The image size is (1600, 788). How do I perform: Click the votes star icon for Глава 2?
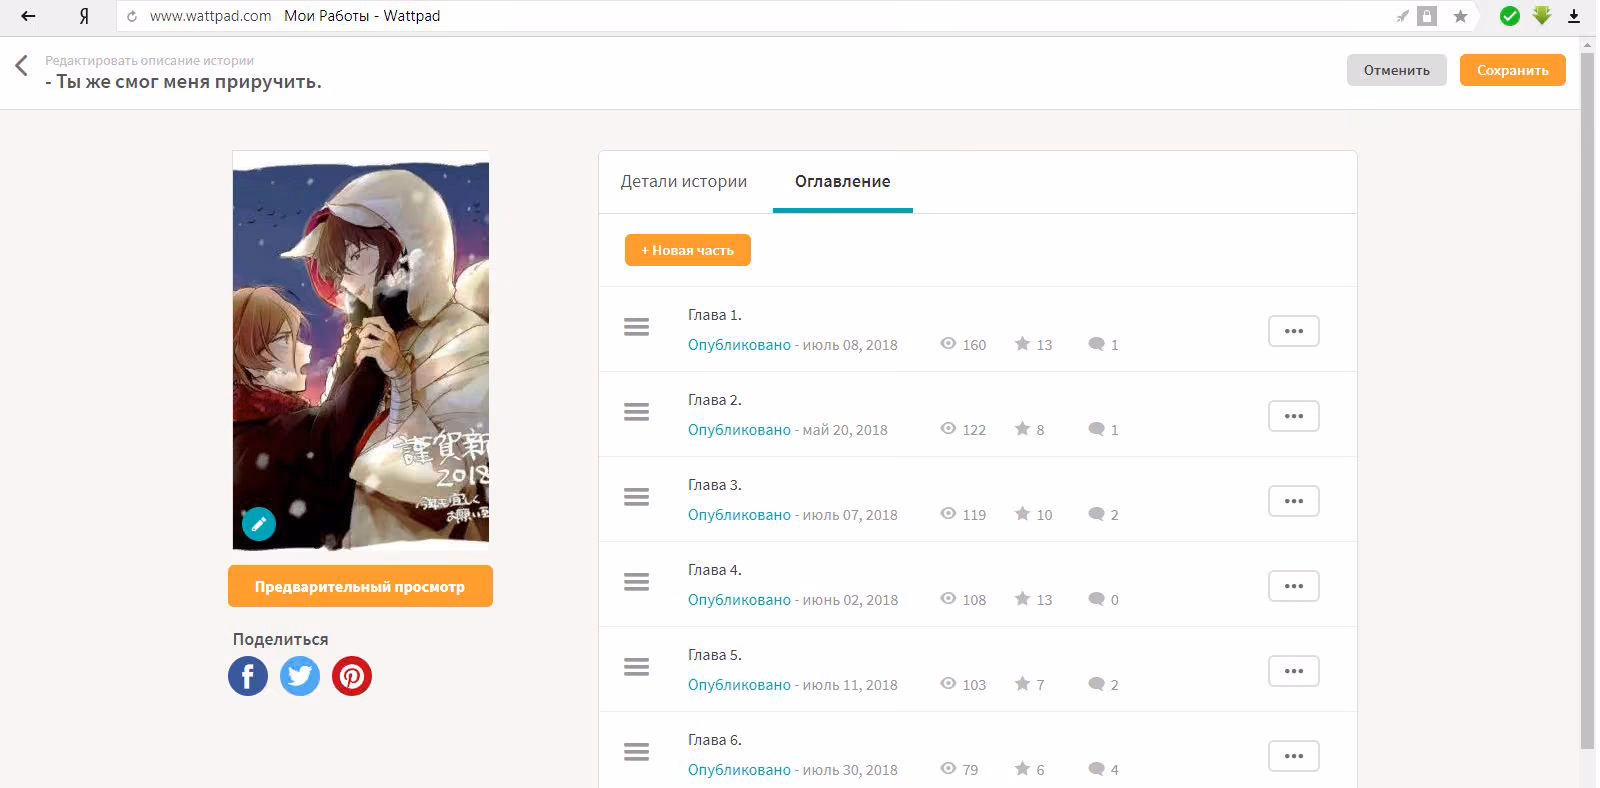(1022, 428)
